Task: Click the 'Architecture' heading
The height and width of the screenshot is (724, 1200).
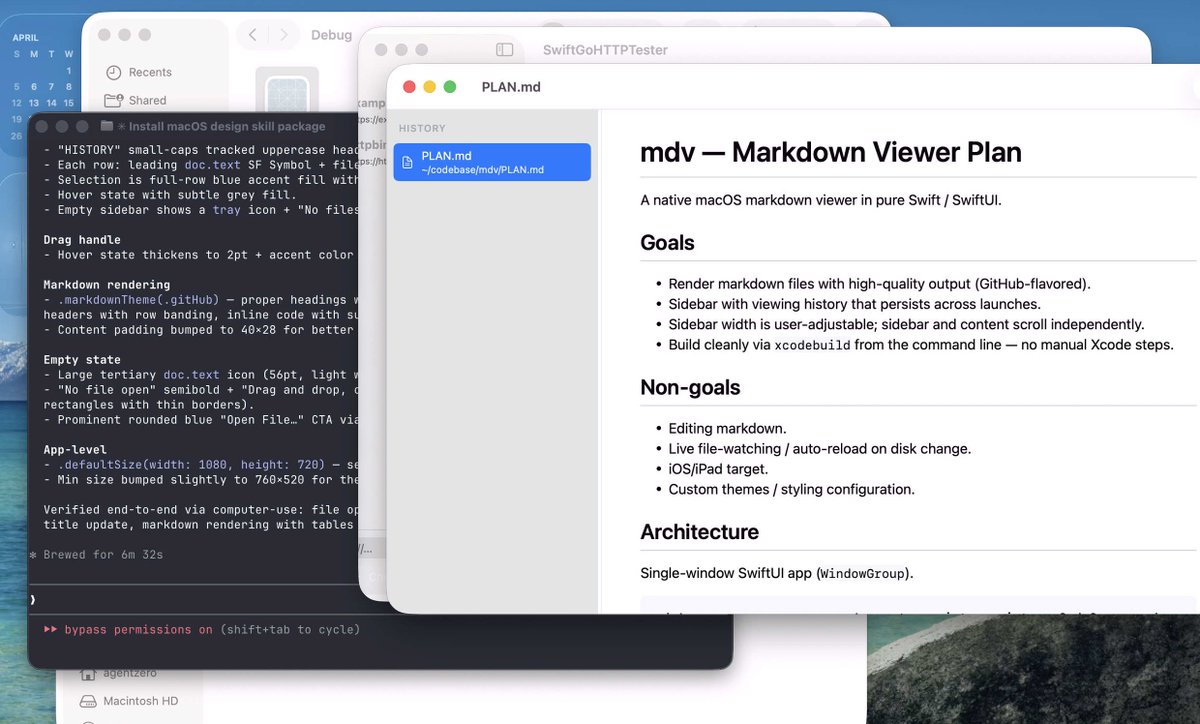Action: (x=699, y=532)
